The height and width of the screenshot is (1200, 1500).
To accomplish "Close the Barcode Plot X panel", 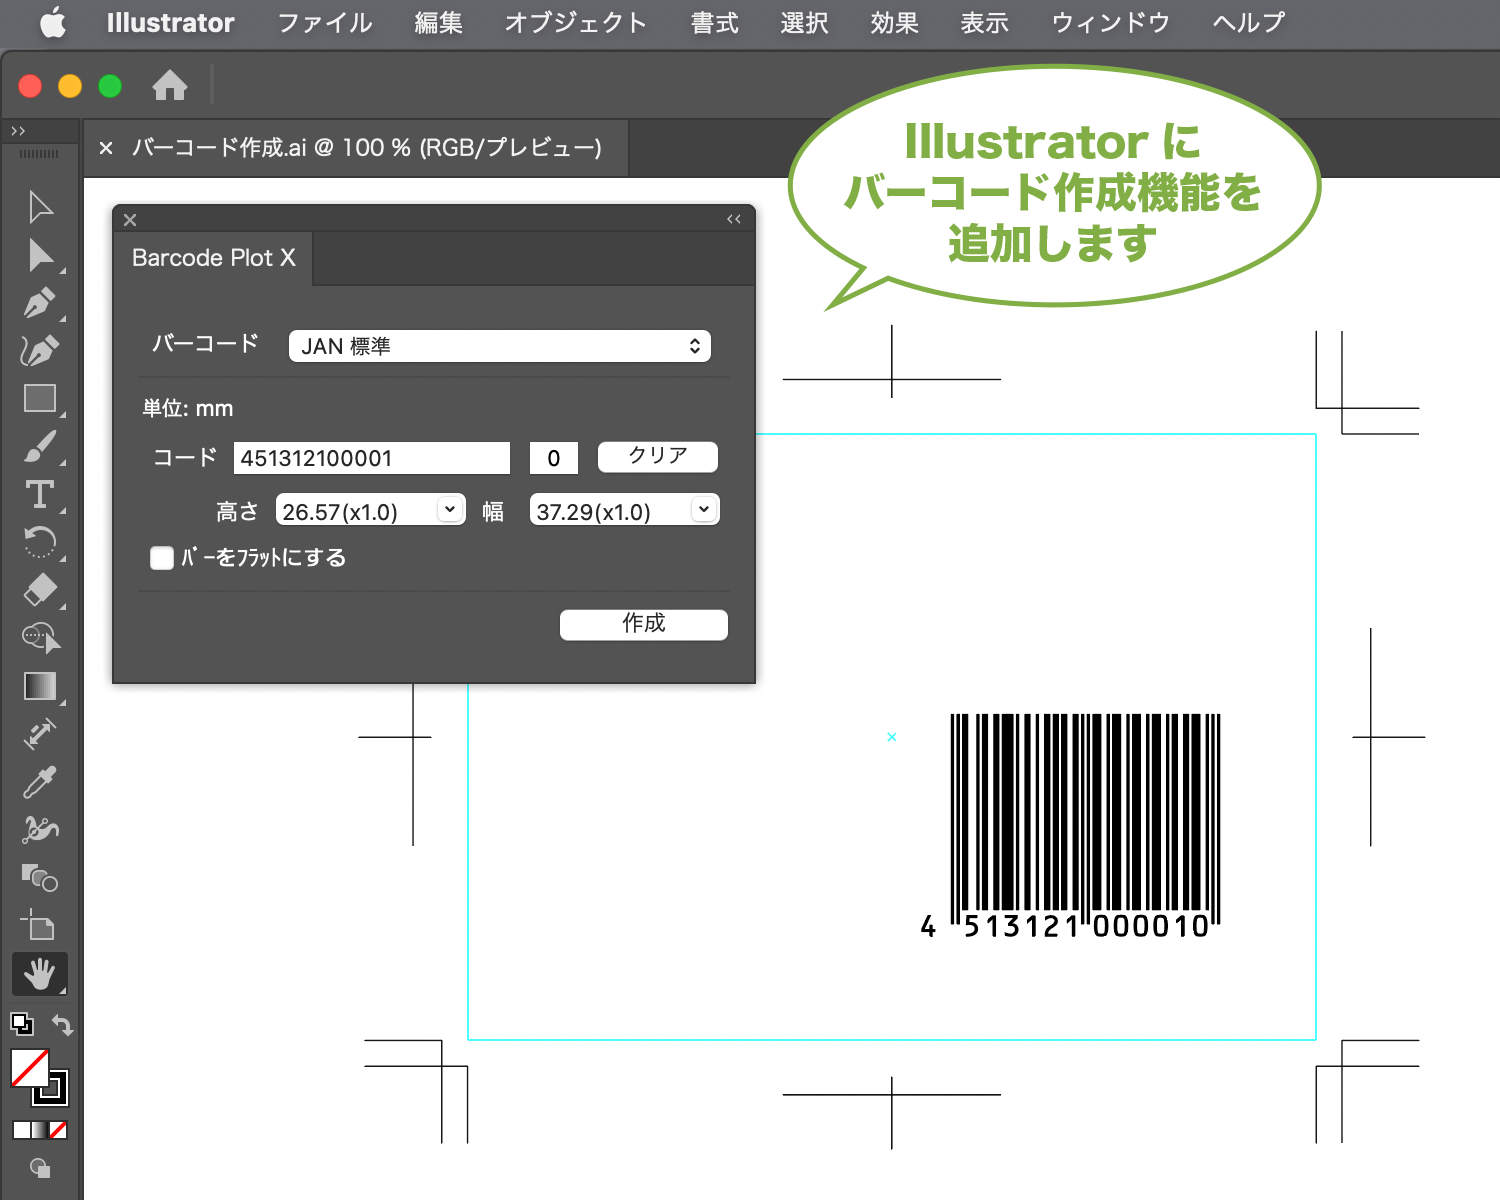I will (x=130, y=220).
